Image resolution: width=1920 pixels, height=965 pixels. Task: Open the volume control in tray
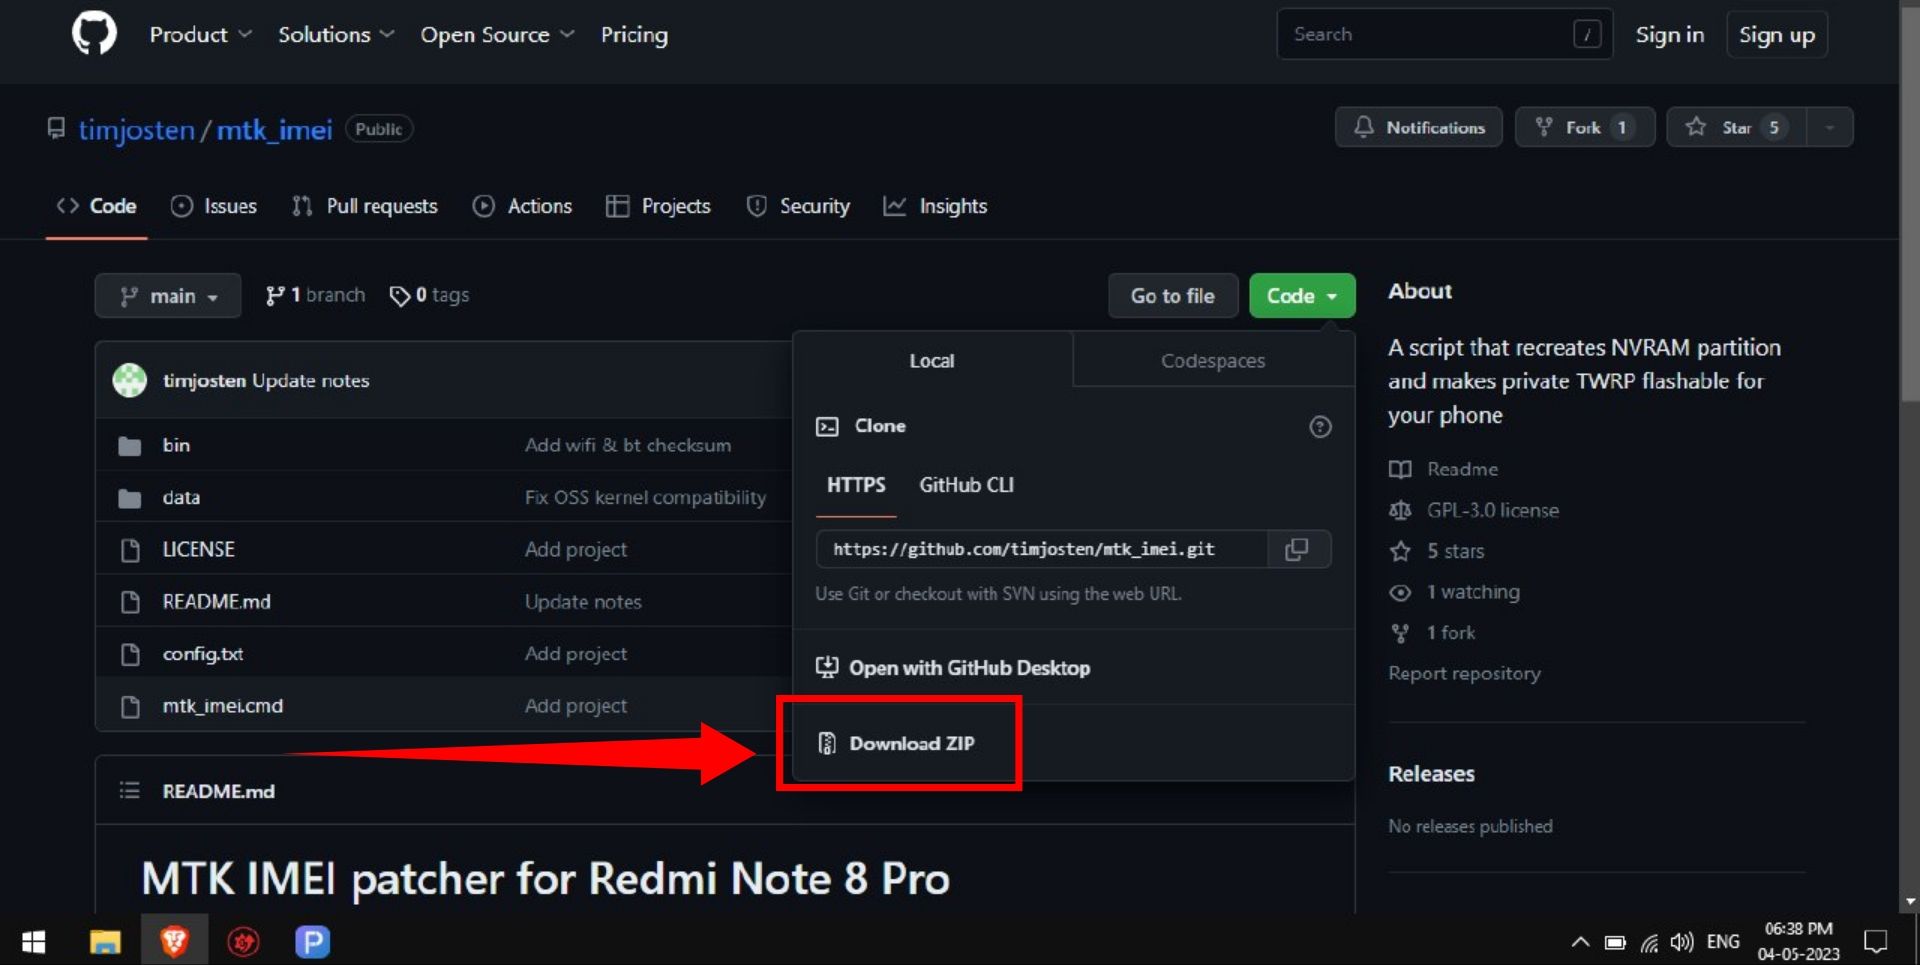[1682, 942]
